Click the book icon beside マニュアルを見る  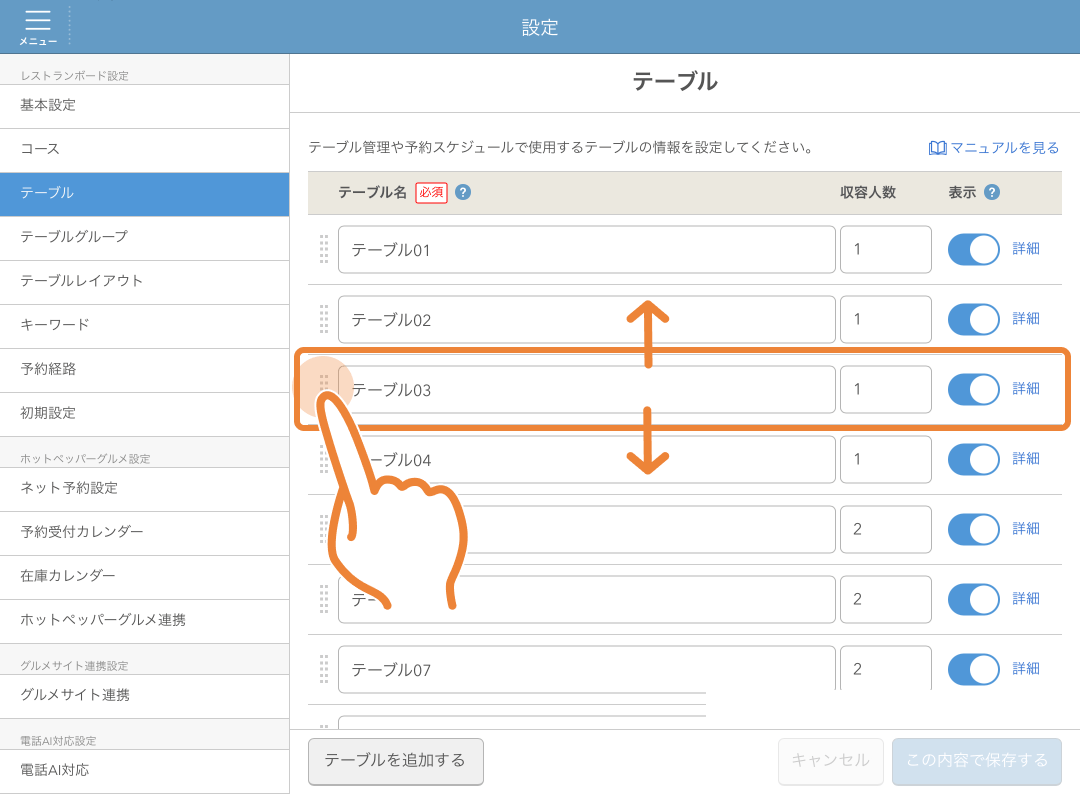tap(936, 147)
